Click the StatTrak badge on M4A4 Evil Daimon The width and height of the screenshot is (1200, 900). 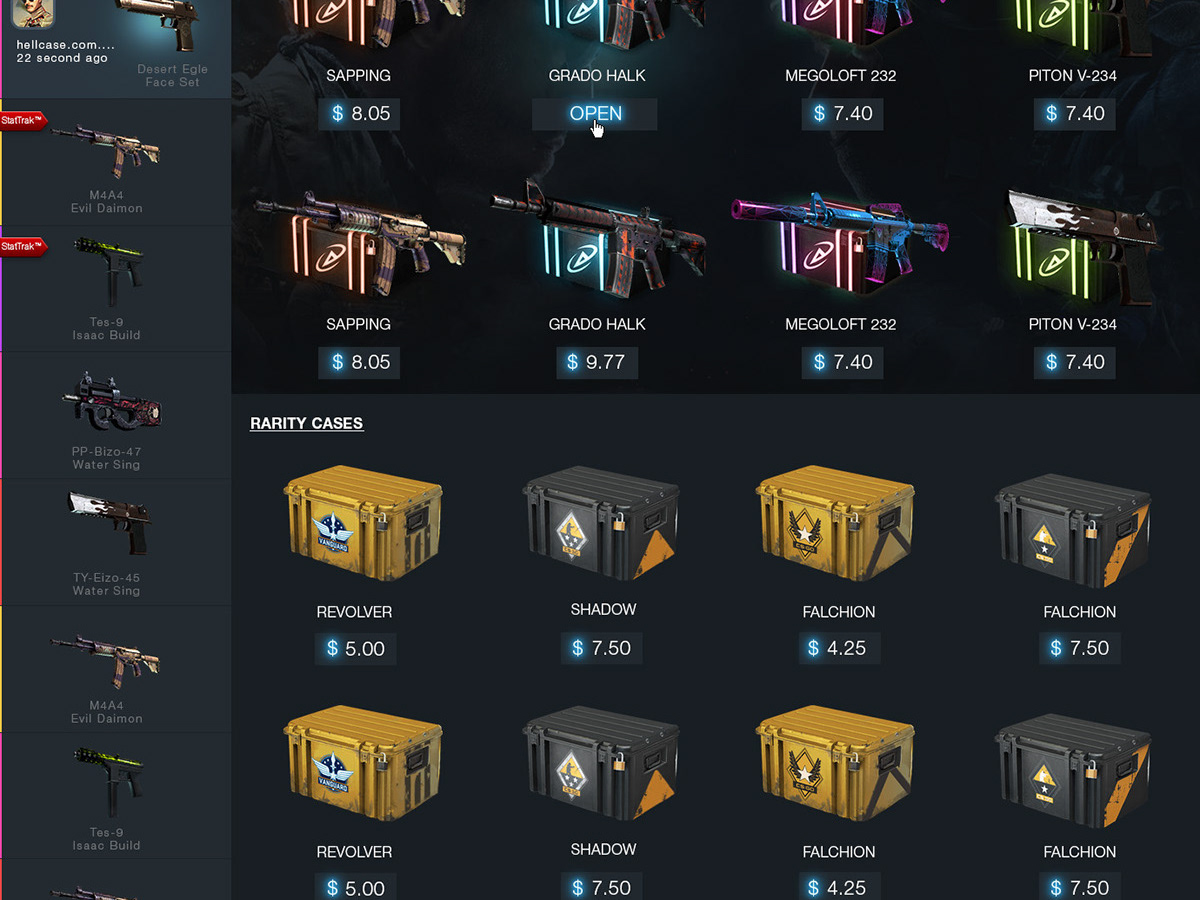pyautogui.click(x=24, y=121)
